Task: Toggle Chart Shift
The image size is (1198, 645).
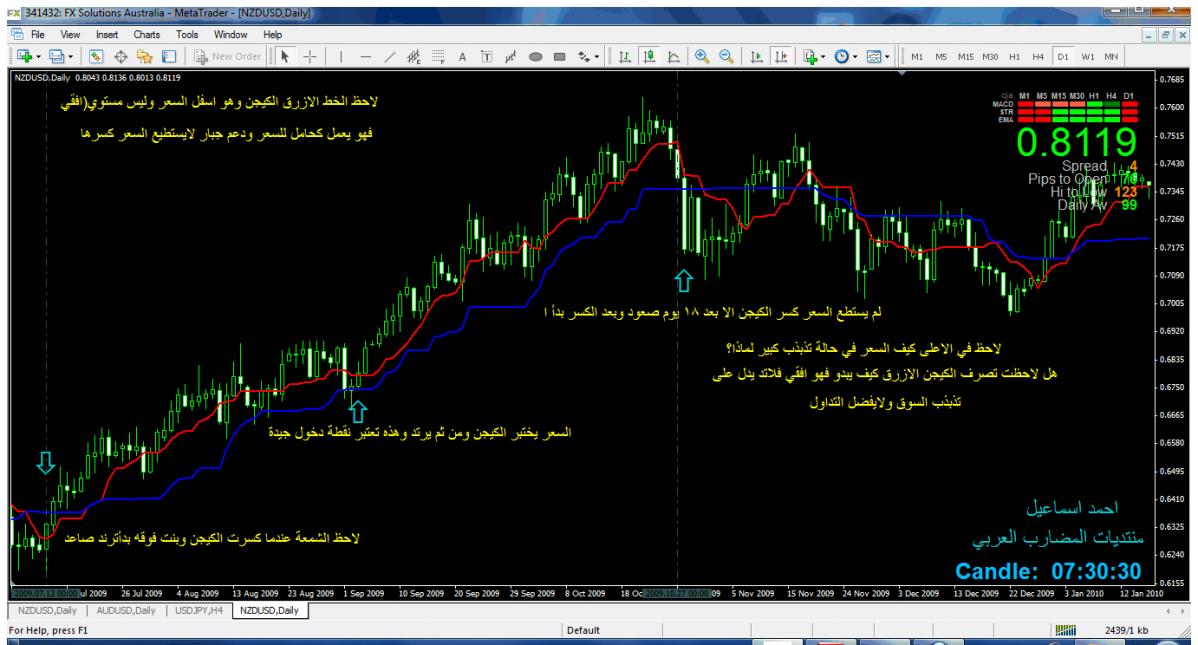Action: 781,57
